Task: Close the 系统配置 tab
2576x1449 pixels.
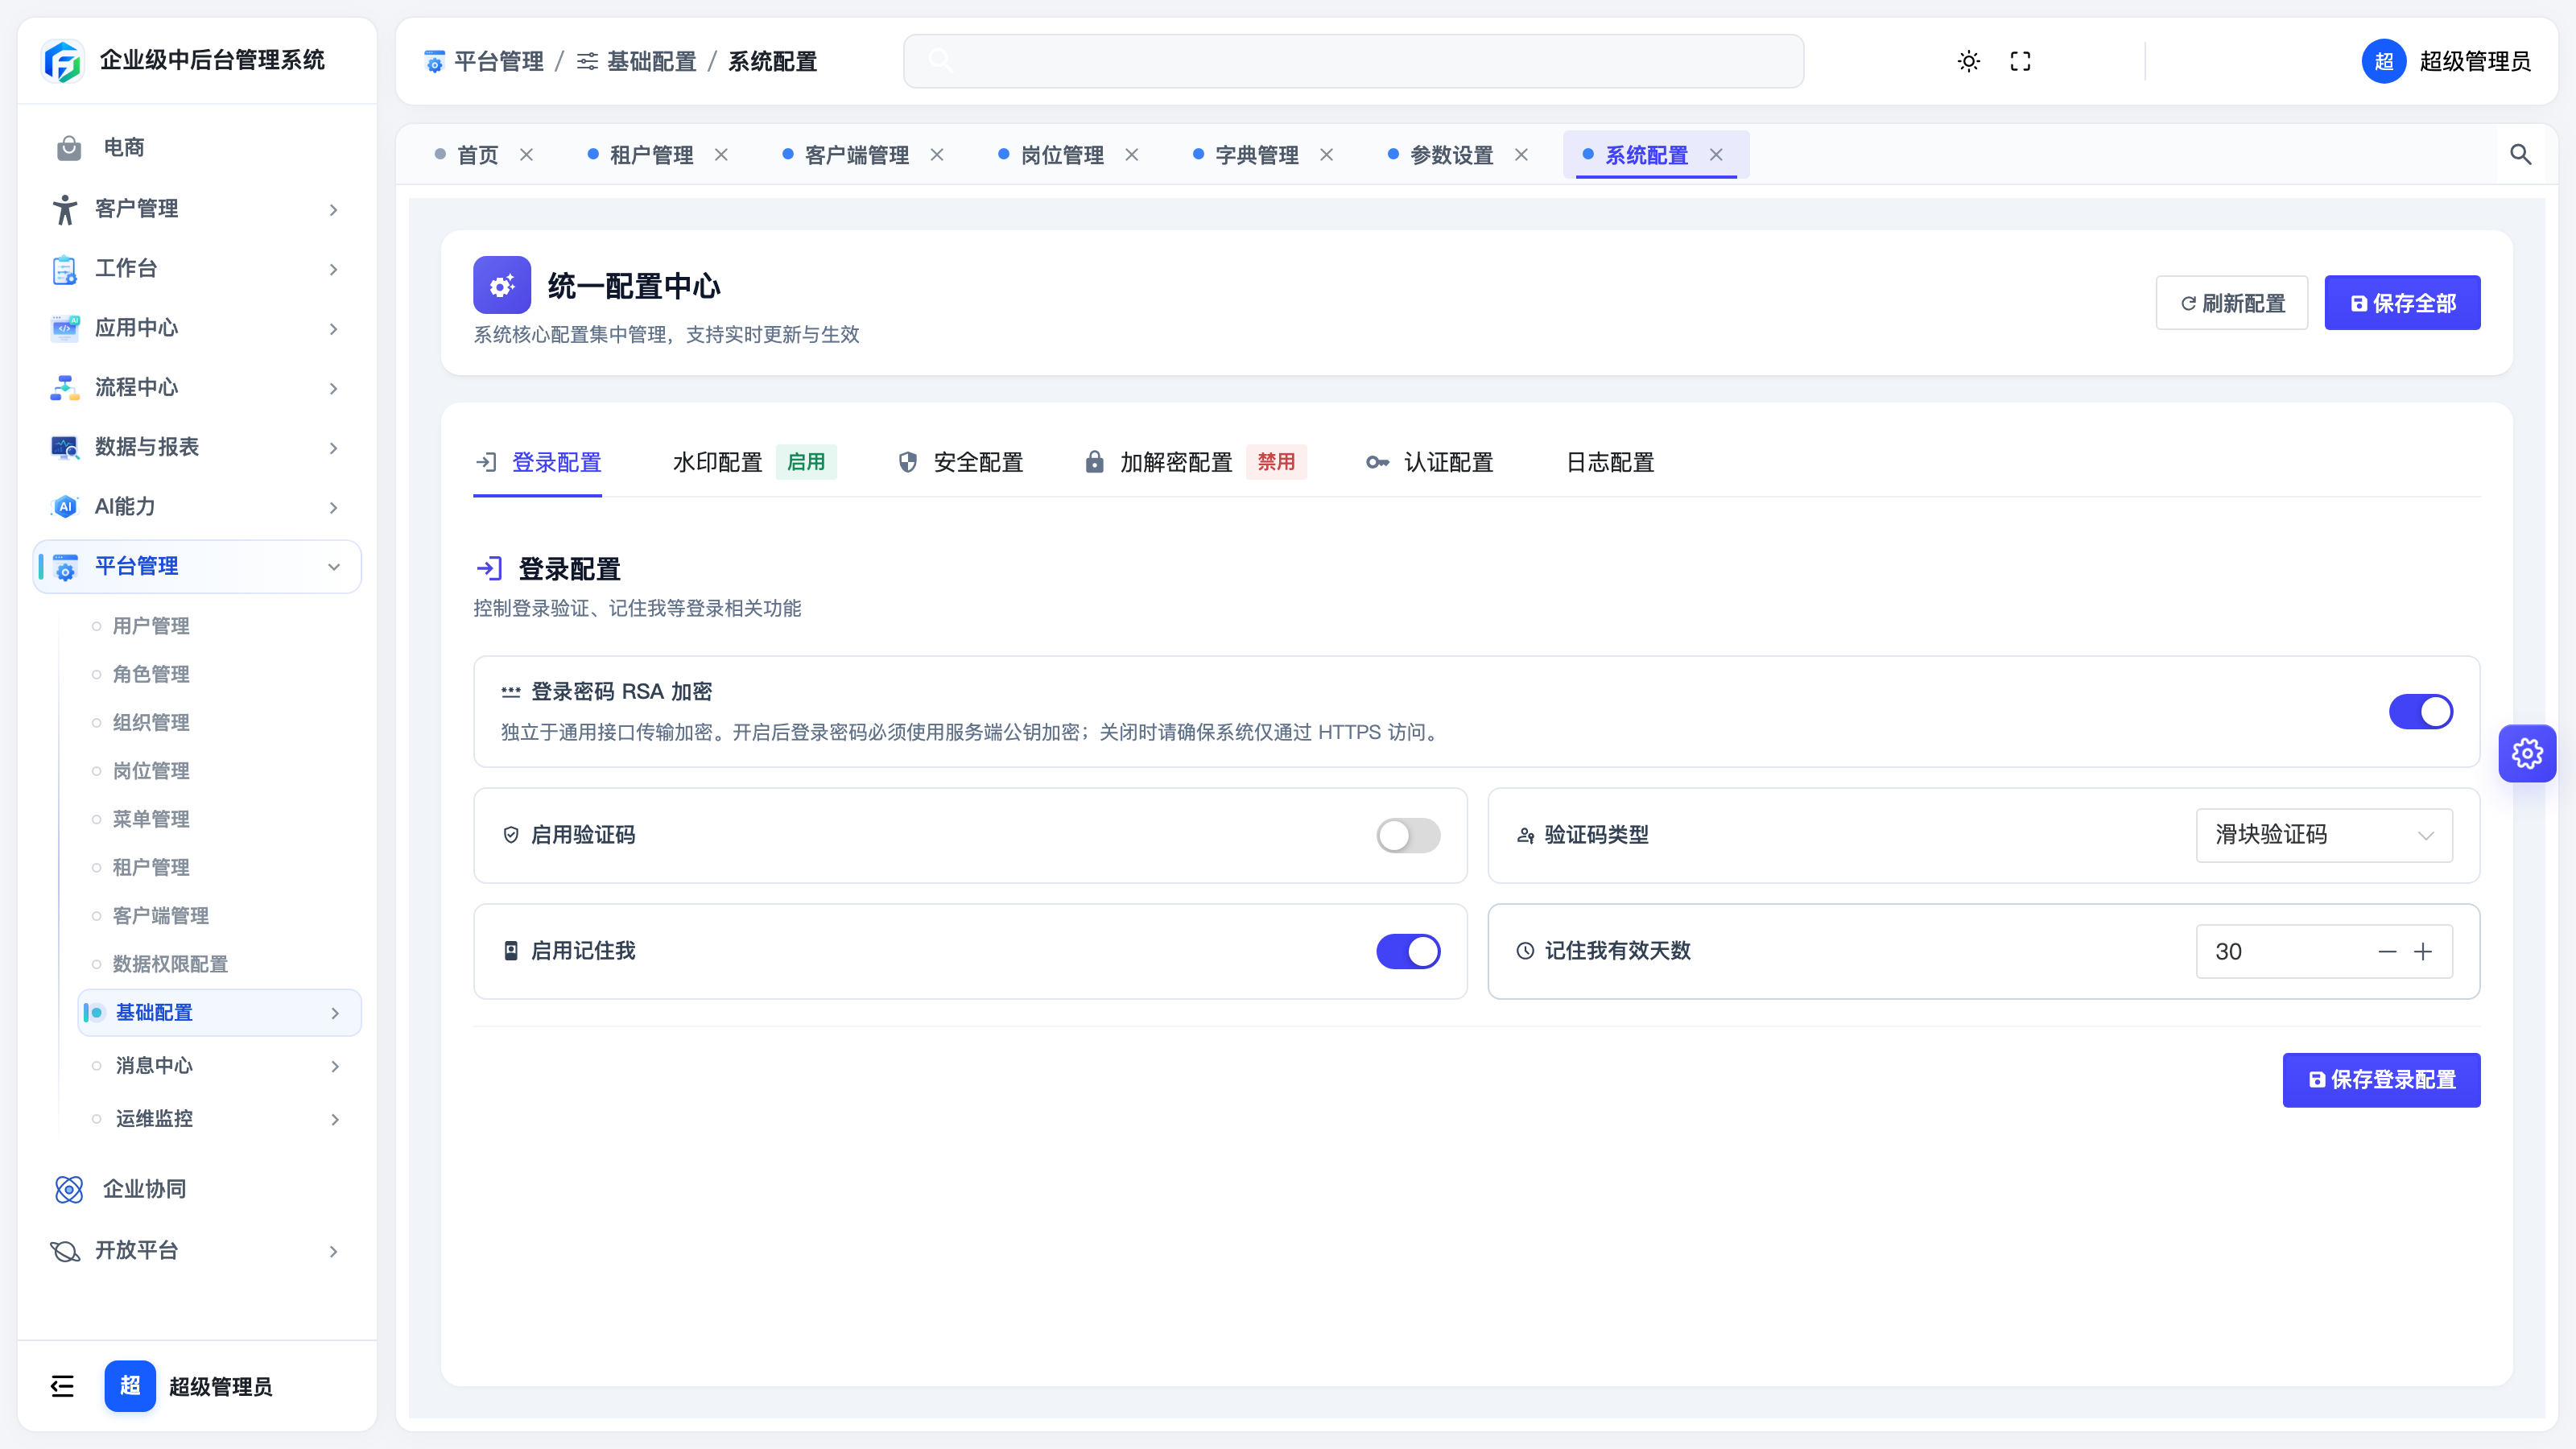Action: pyautogui.click(x=1716, y=155)
